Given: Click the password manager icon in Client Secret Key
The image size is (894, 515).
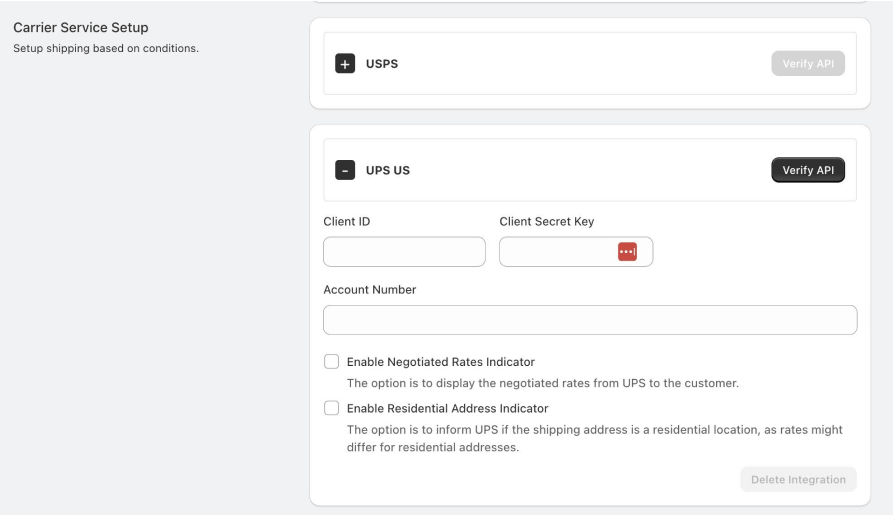Looking at the screenshot, I should [x=627, y=252].
